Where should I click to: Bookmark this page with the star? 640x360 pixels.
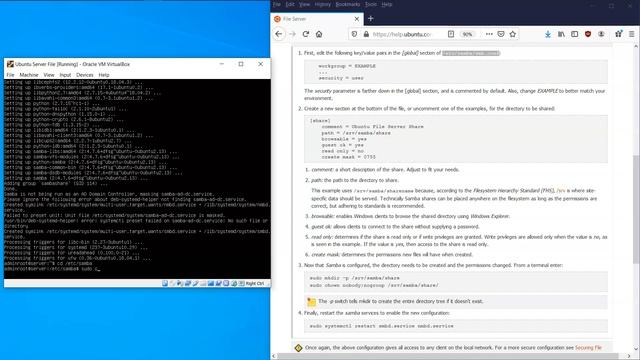point(513,34)
